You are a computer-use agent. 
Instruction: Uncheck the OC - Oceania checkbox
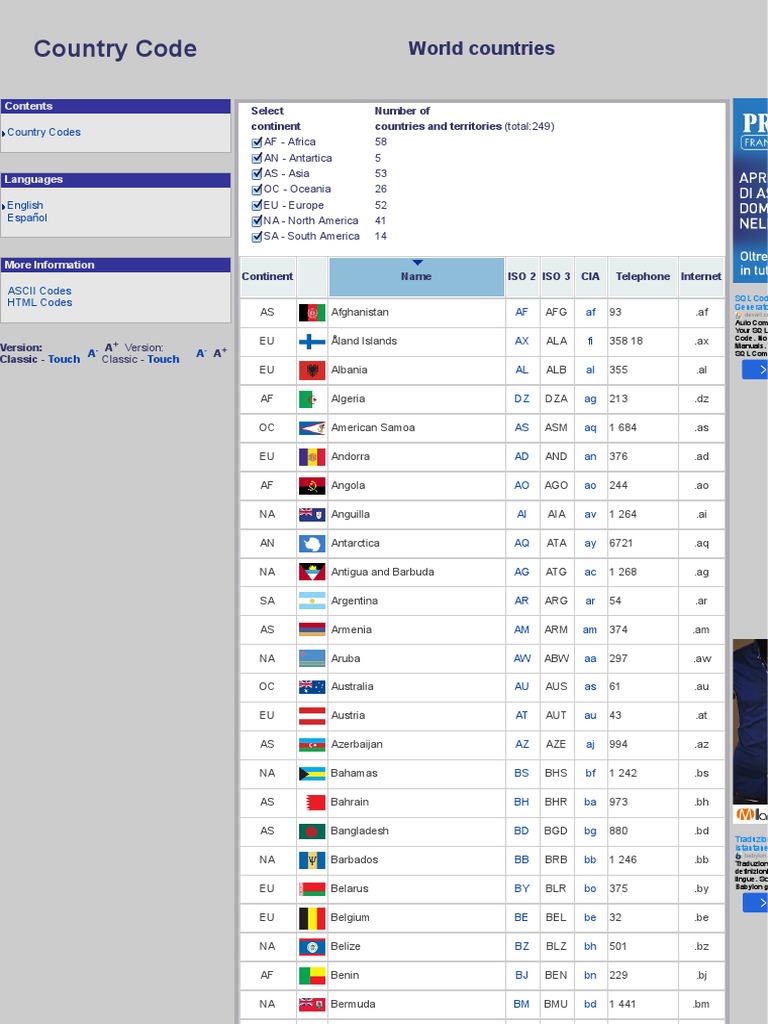pyautogui.click(x=257, y=189)
